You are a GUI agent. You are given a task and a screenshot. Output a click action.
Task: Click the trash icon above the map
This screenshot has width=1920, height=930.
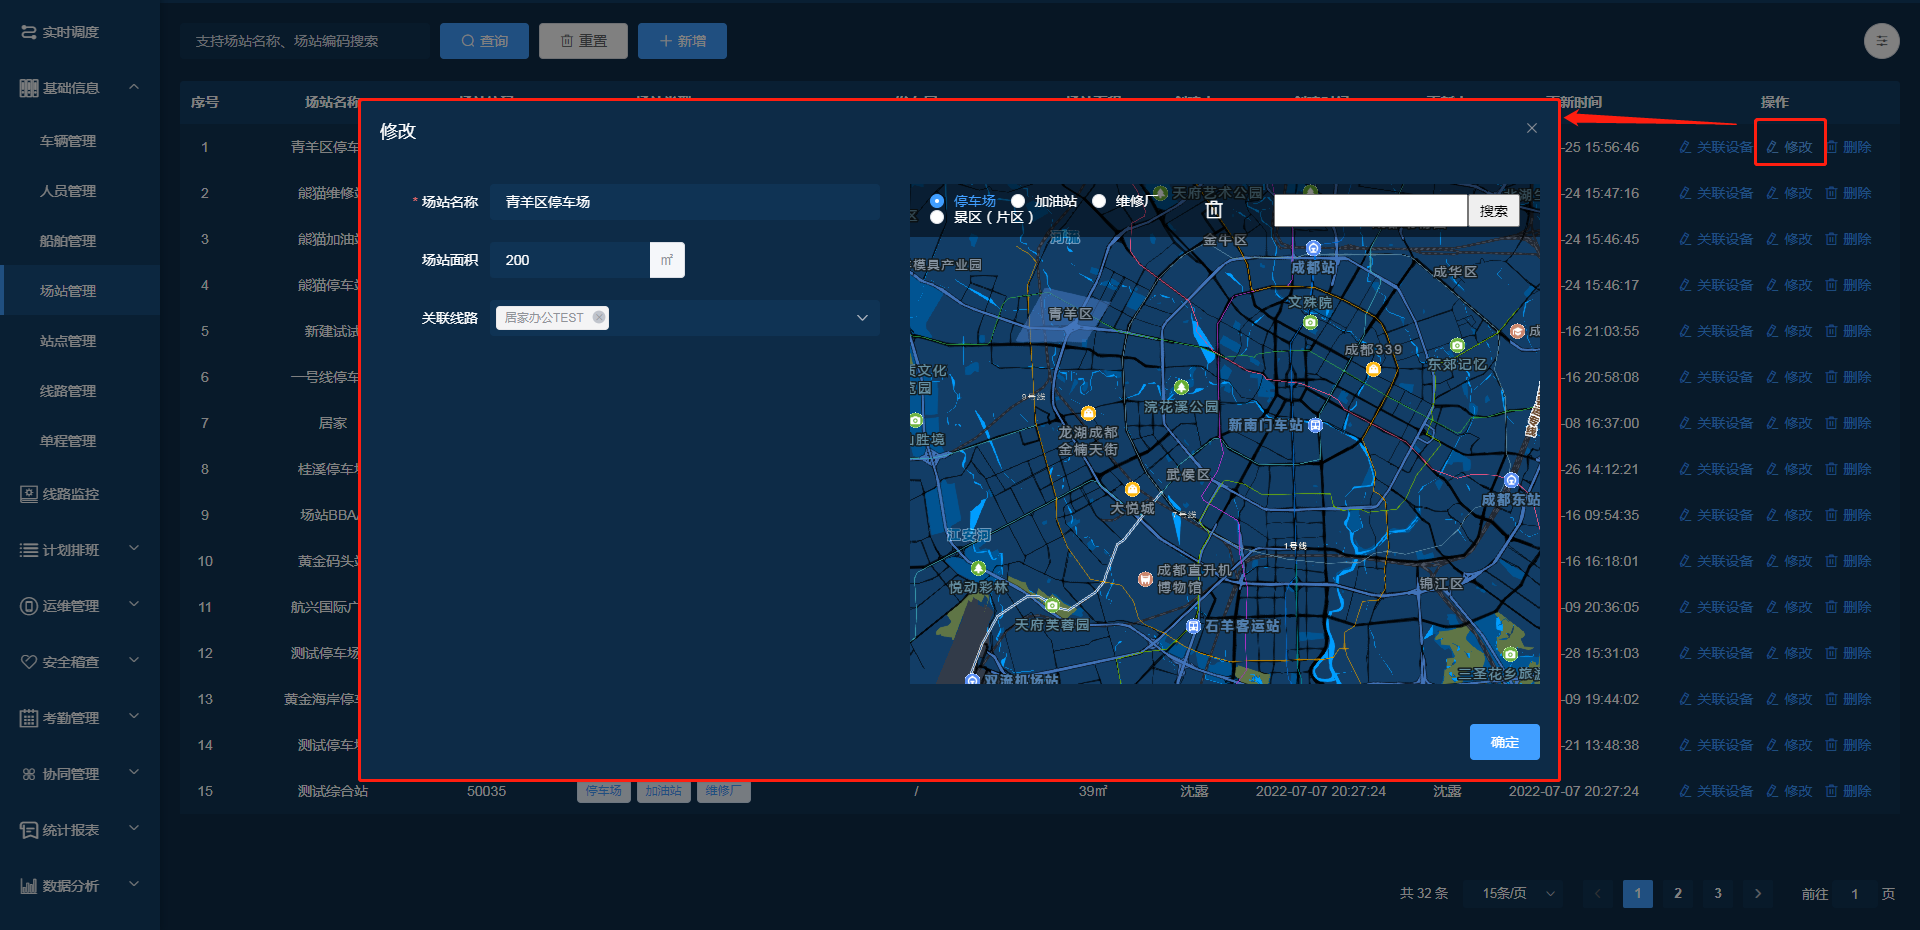coord(1213,210)
